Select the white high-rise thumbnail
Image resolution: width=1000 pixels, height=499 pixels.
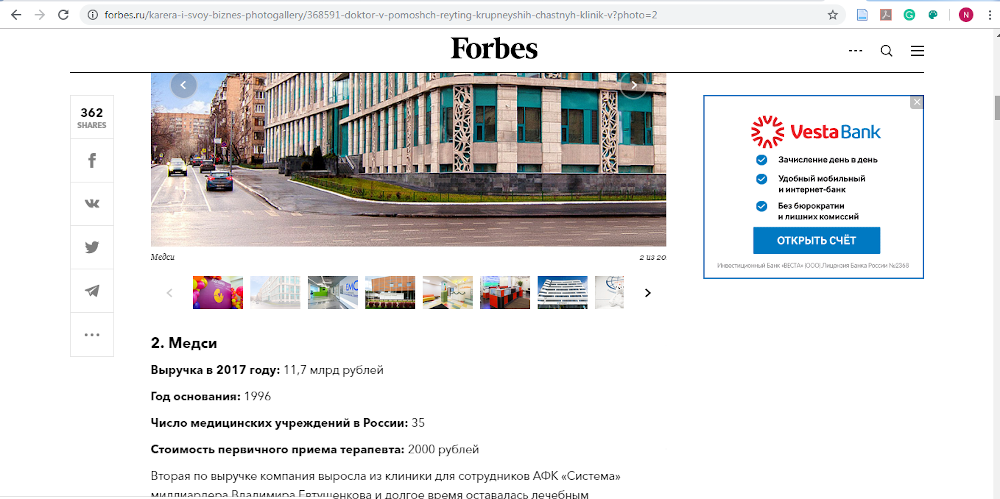pyautogui.click(x=562, y=292)
